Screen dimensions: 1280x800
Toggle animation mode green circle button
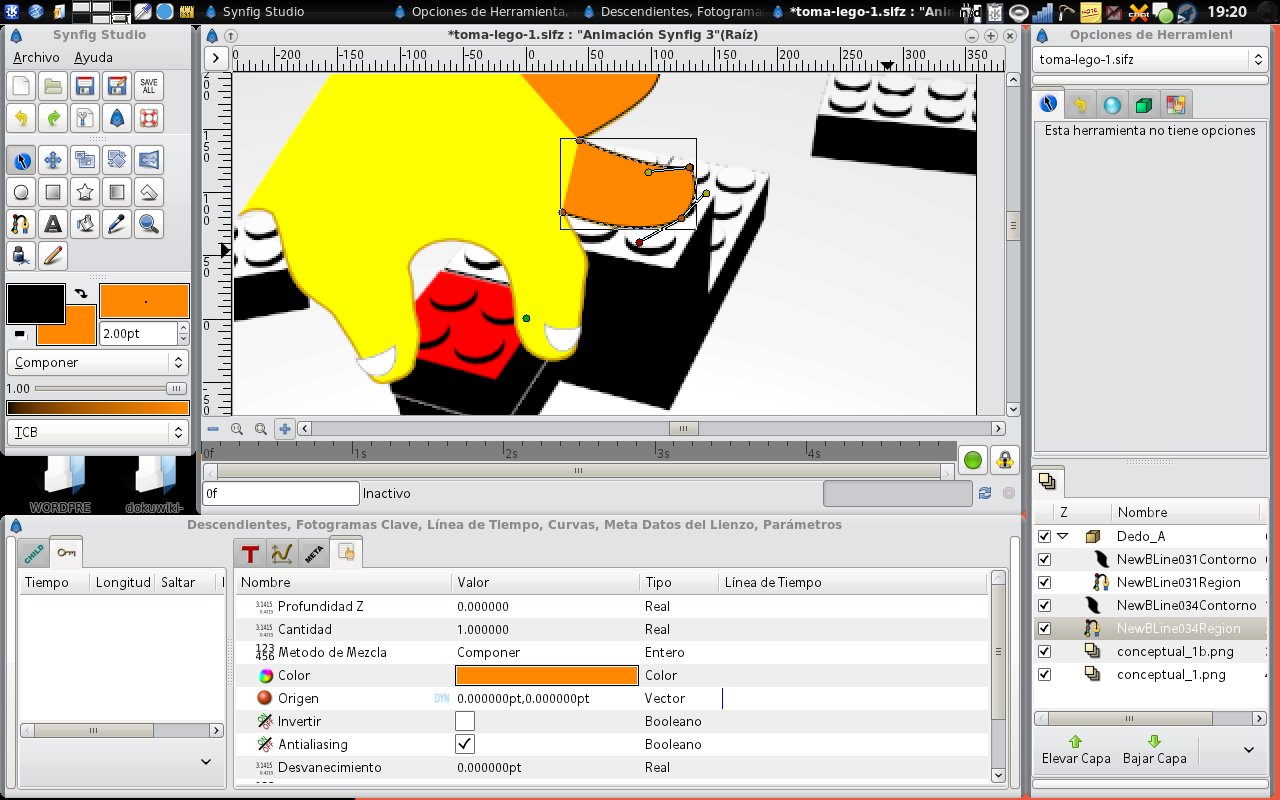pos(972,460)
